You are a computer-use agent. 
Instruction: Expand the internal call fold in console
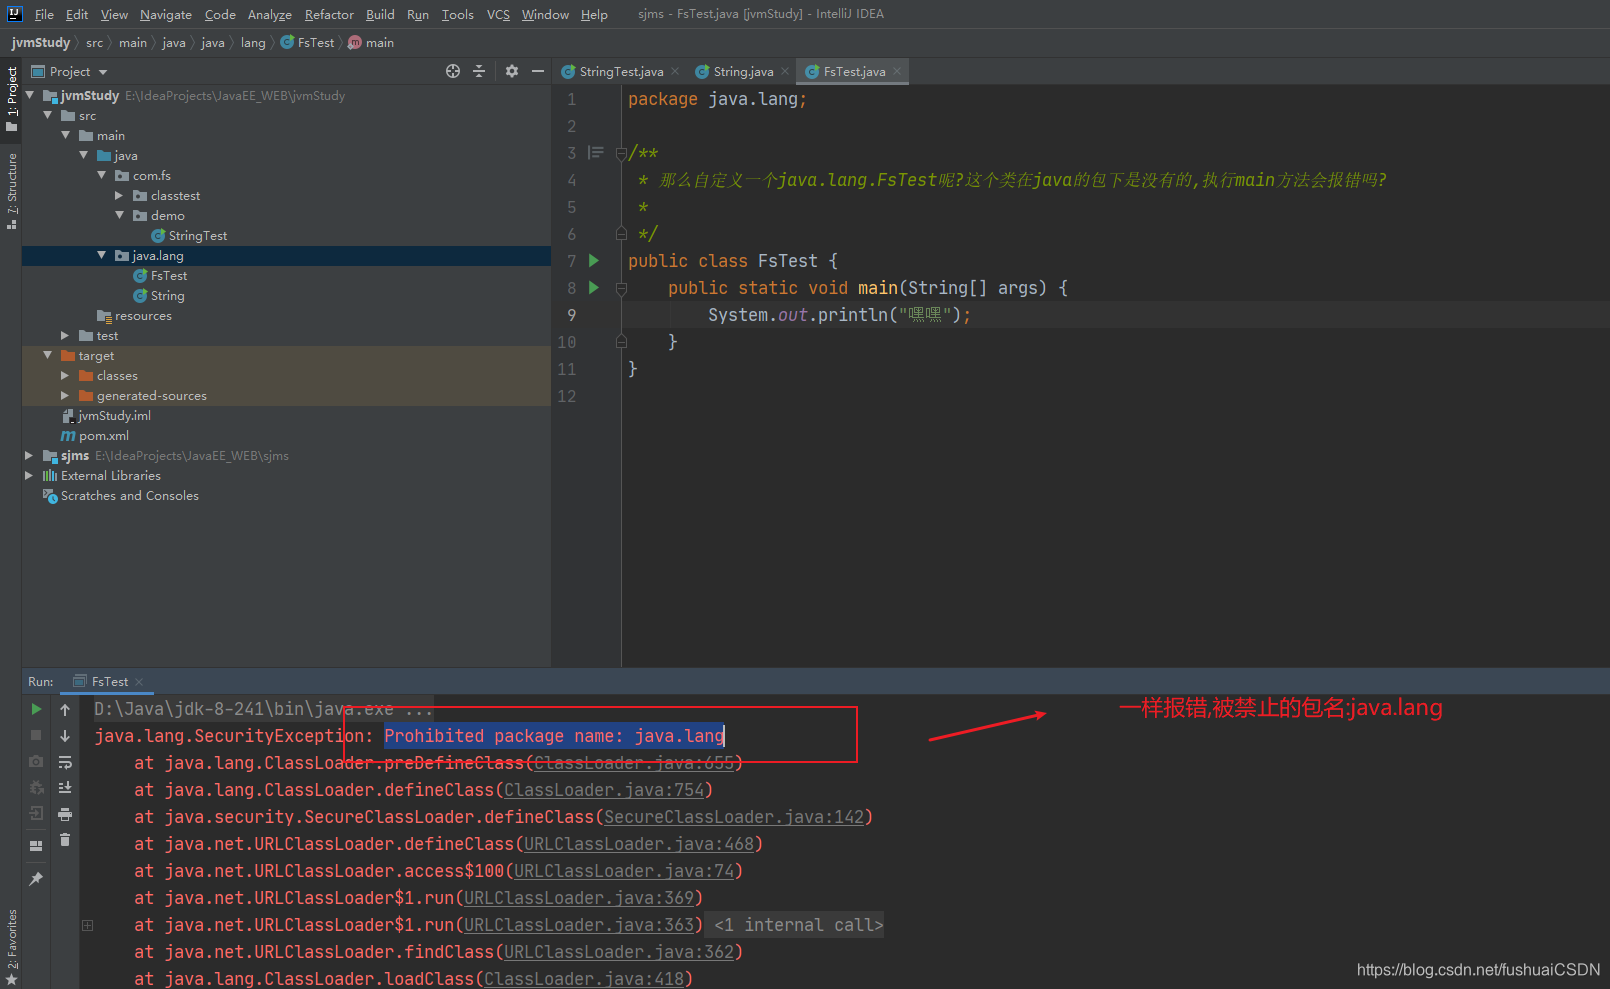pyautogui.click(x=88, y=925)
